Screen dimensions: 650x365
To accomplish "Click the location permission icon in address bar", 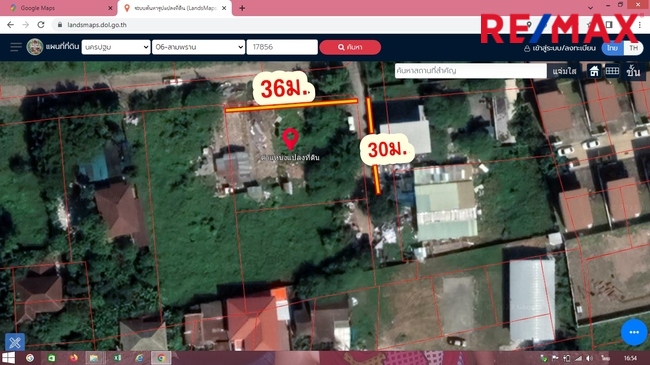I will [529, 25].
